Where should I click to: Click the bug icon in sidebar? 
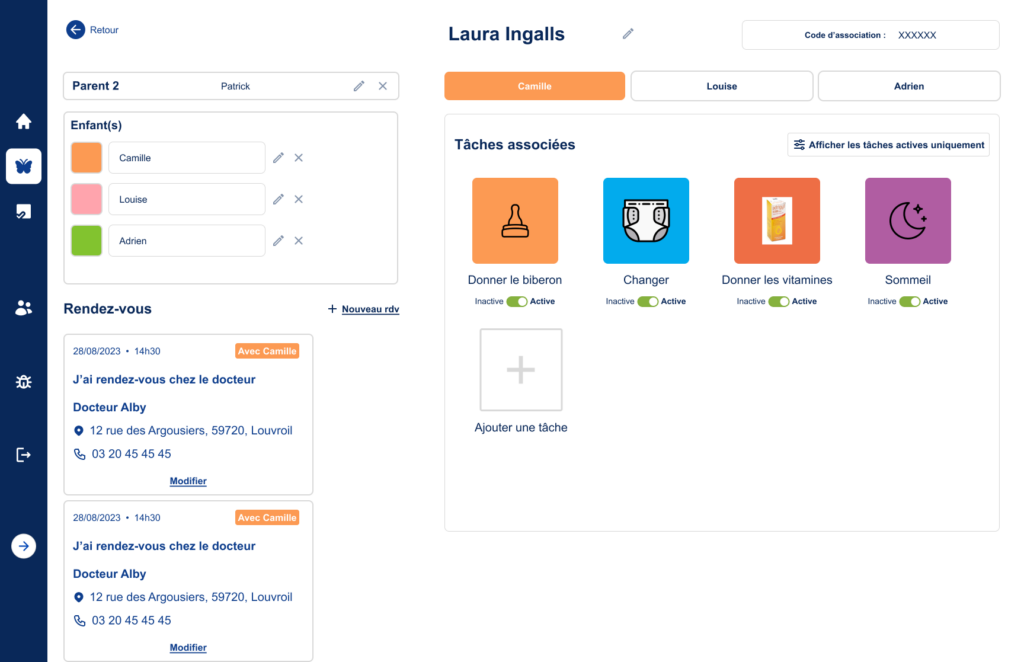click(x=24, y=382)
